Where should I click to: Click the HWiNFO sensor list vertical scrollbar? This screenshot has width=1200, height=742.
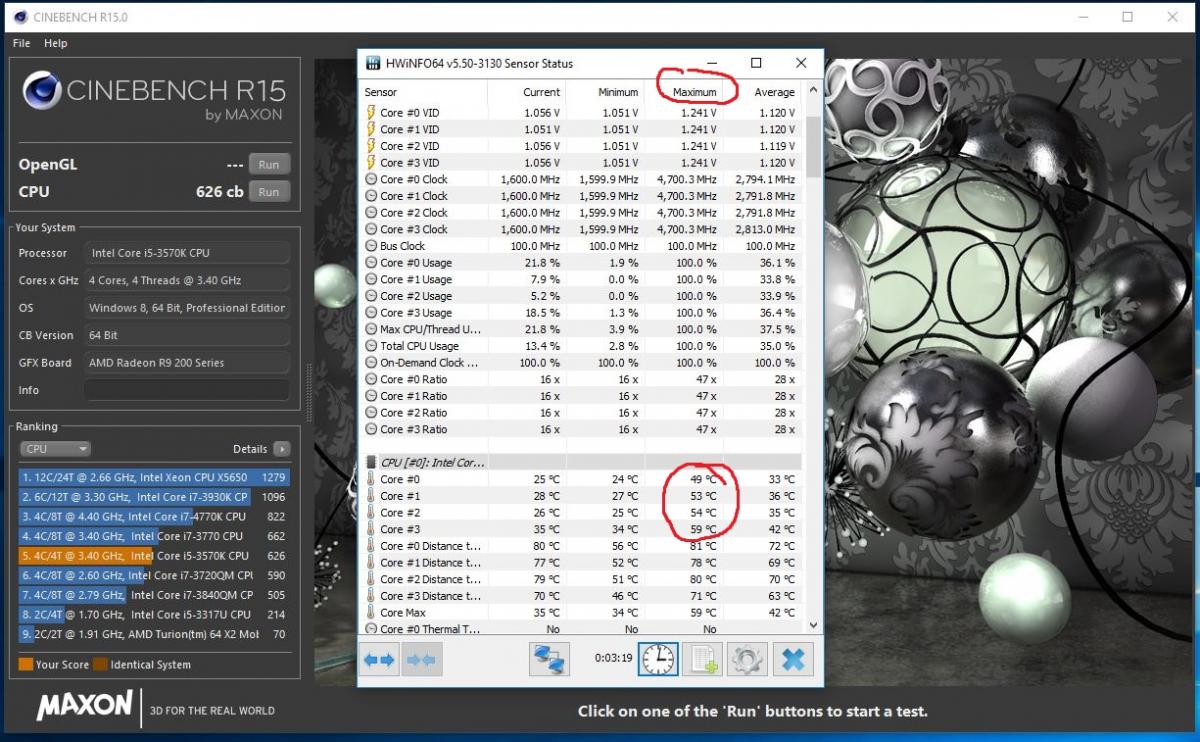click(813, 358)
